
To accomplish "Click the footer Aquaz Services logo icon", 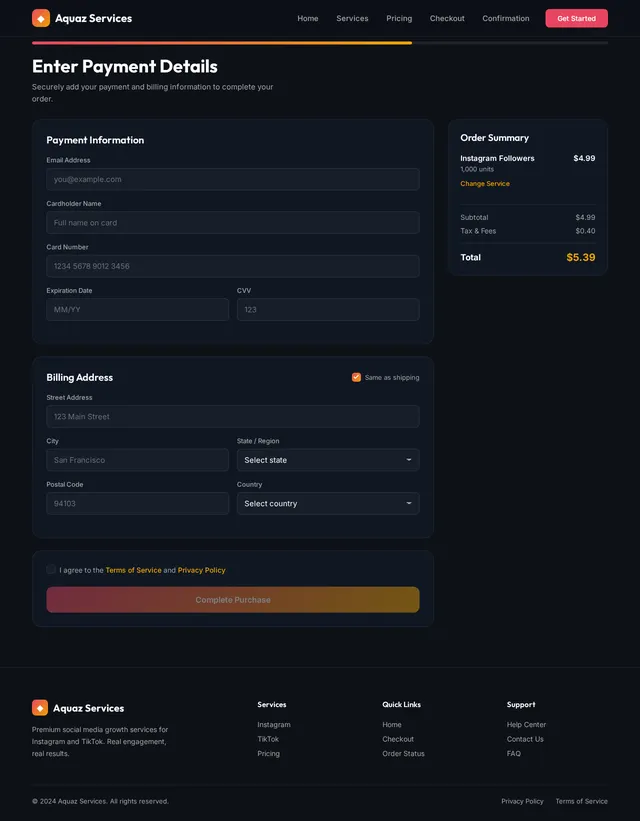I will 40,708.
